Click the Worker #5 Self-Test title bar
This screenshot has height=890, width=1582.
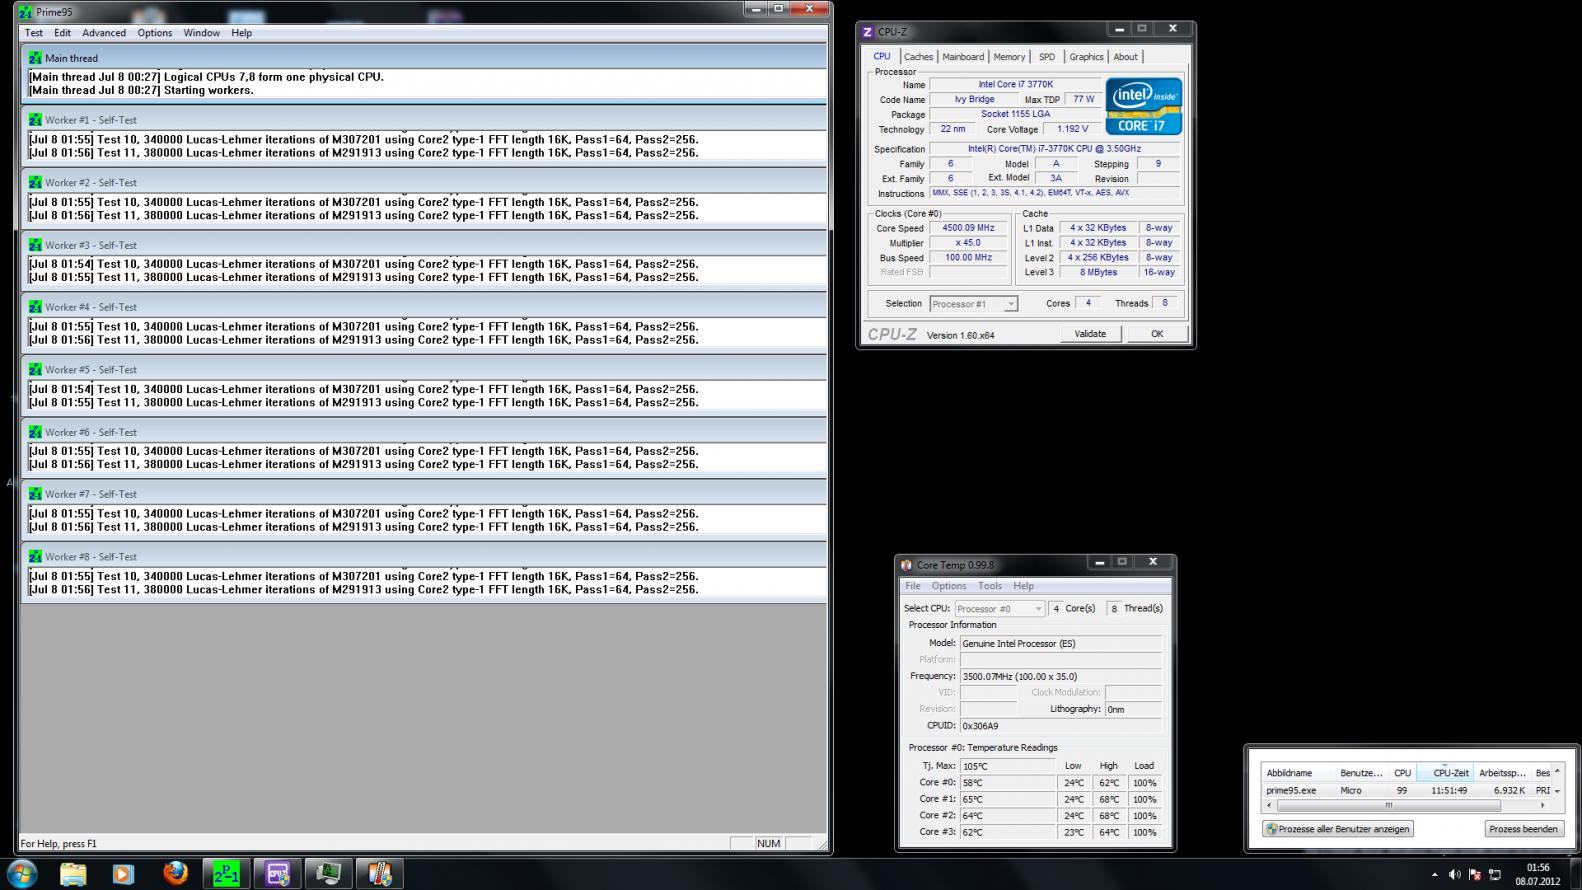tap(424, 369)
